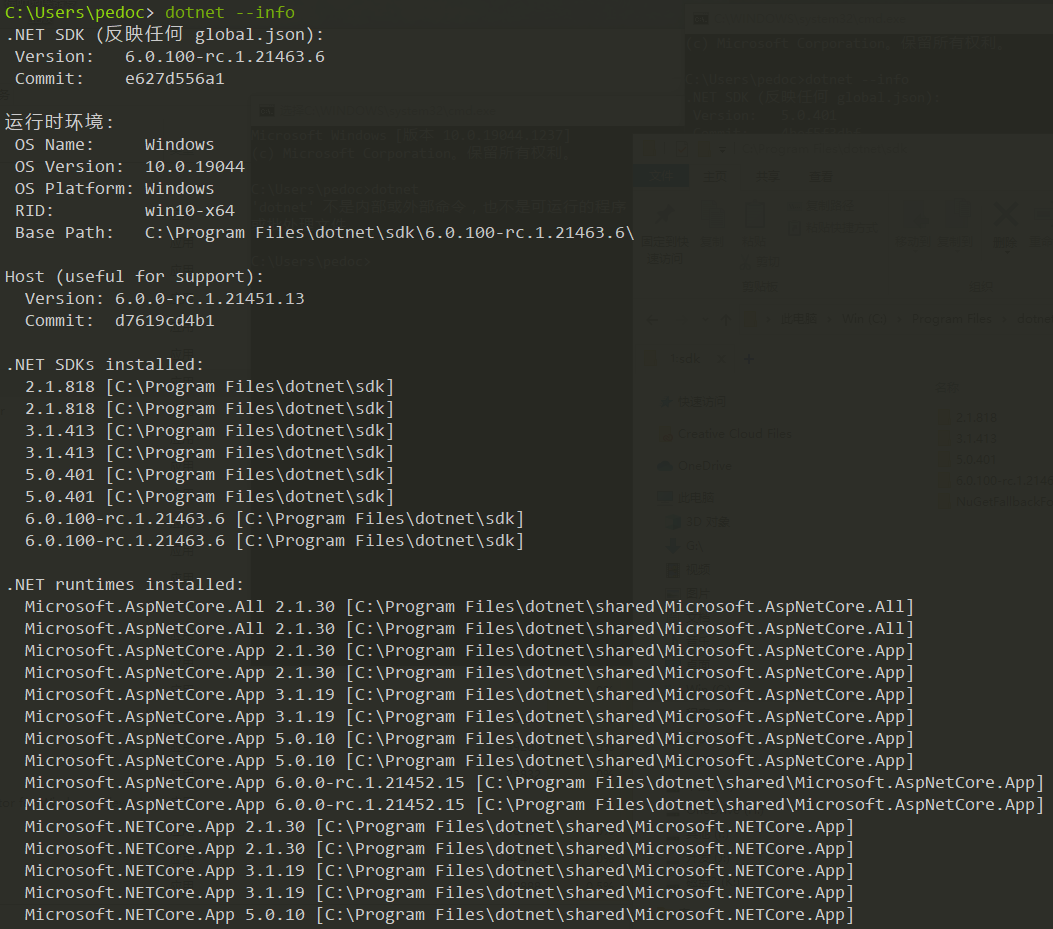Open a new Explorer tab with plus button
1053x929 pixels.
click(748, 359)
